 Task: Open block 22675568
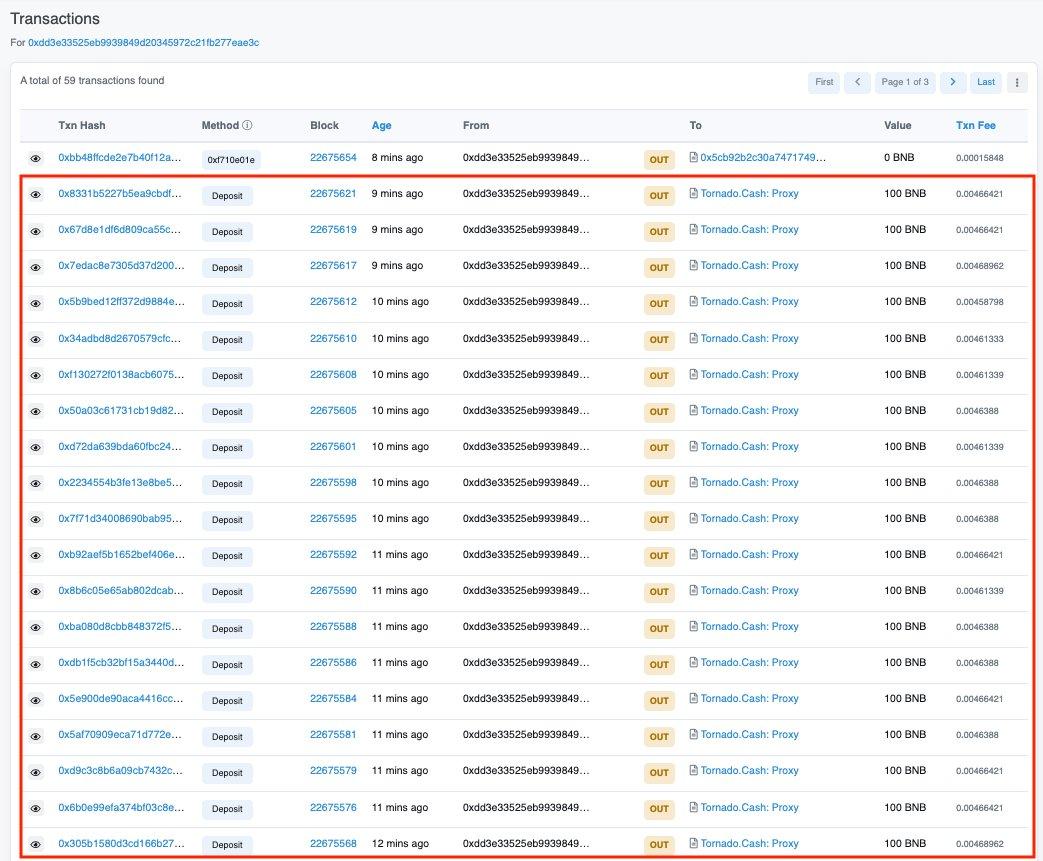[333, 843]
